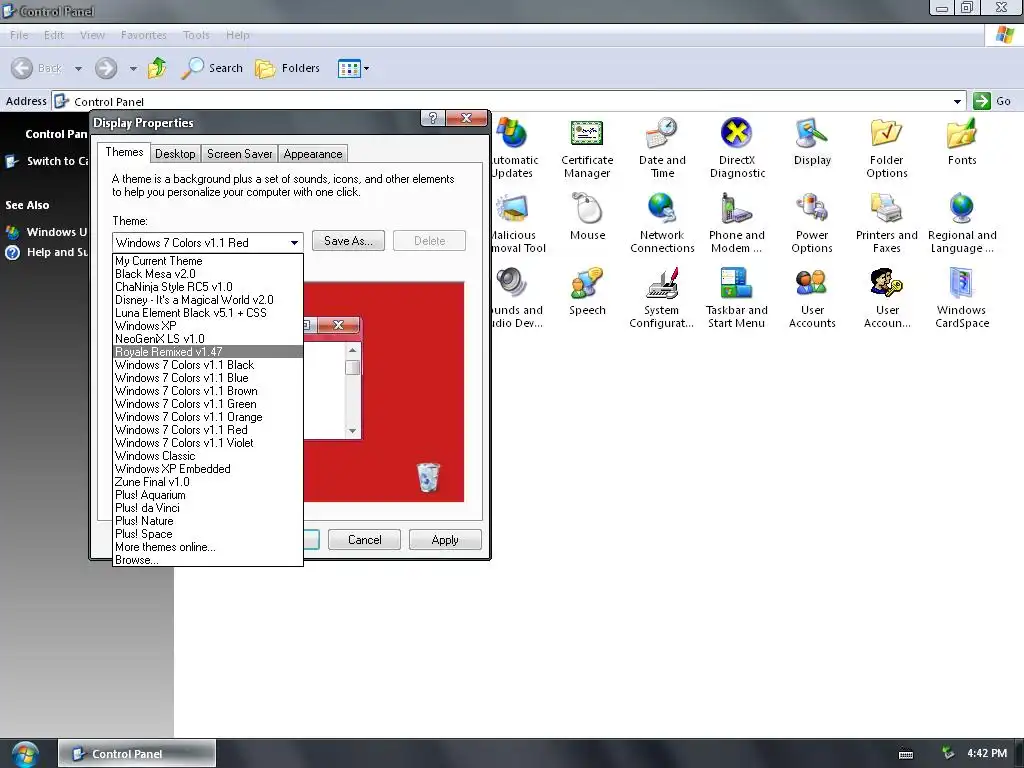Choose Zune Final v1.0 theme
The image size is (1024, 768).
tap(208, 482)
